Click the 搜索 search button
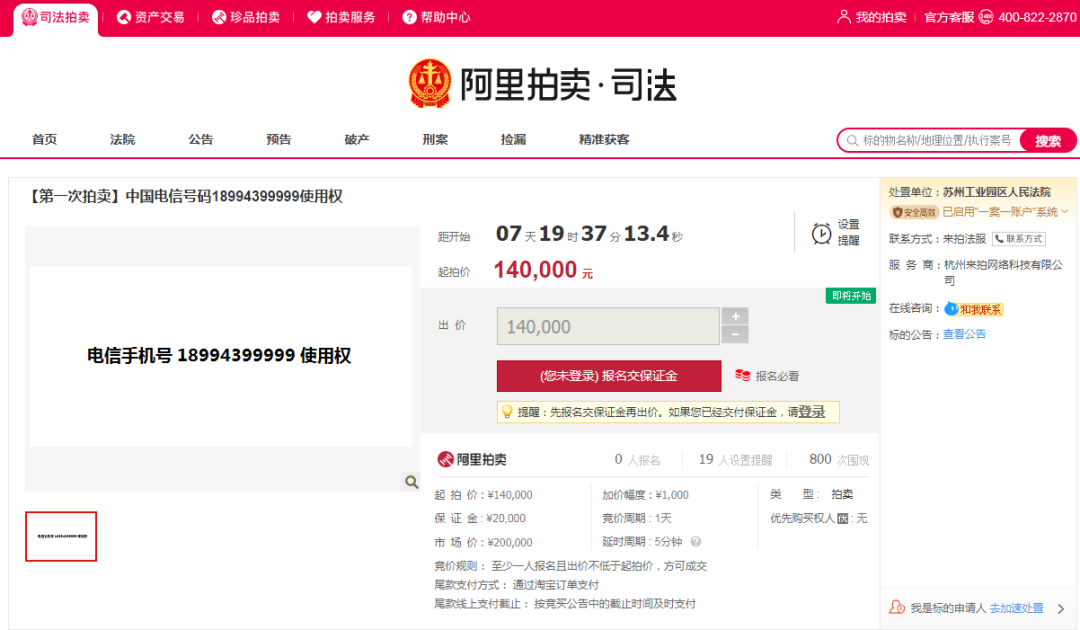1080x630 pixels. (1048, 140)
